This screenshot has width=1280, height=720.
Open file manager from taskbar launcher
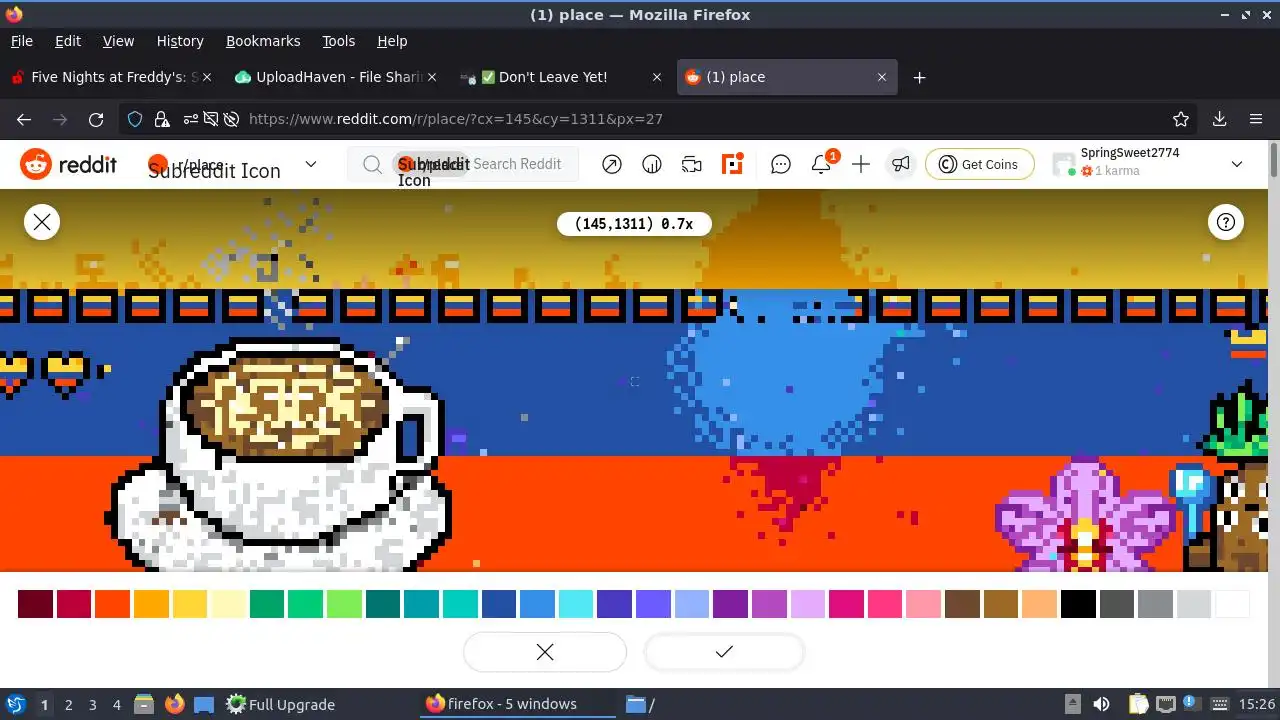pyautogui.click(x=143, y=704)
